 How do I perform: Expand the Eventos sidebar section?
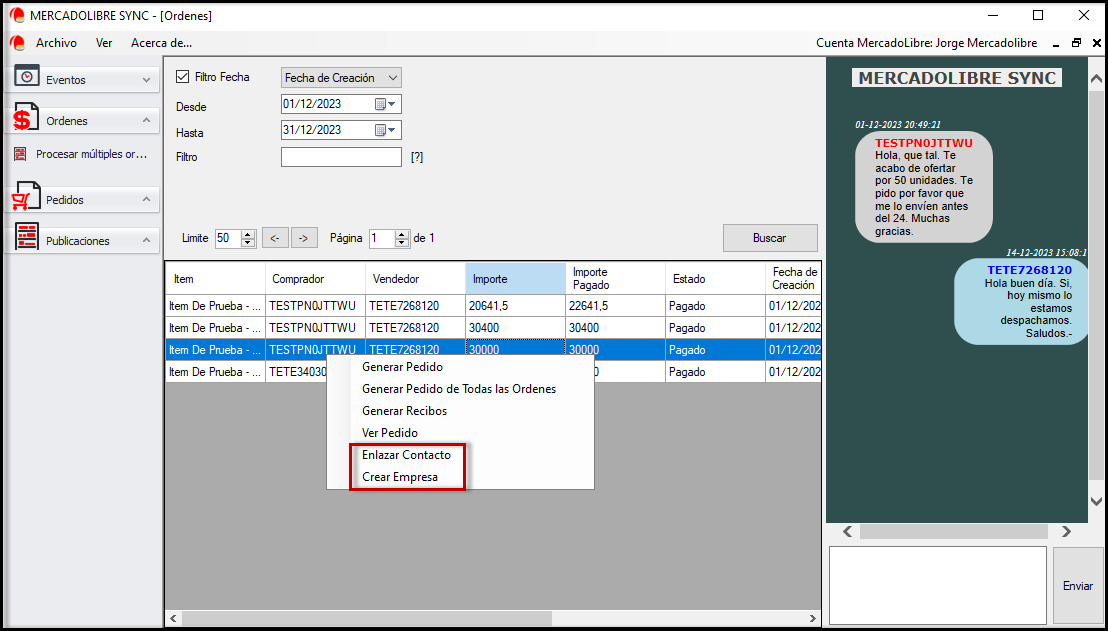coord(146,80)
